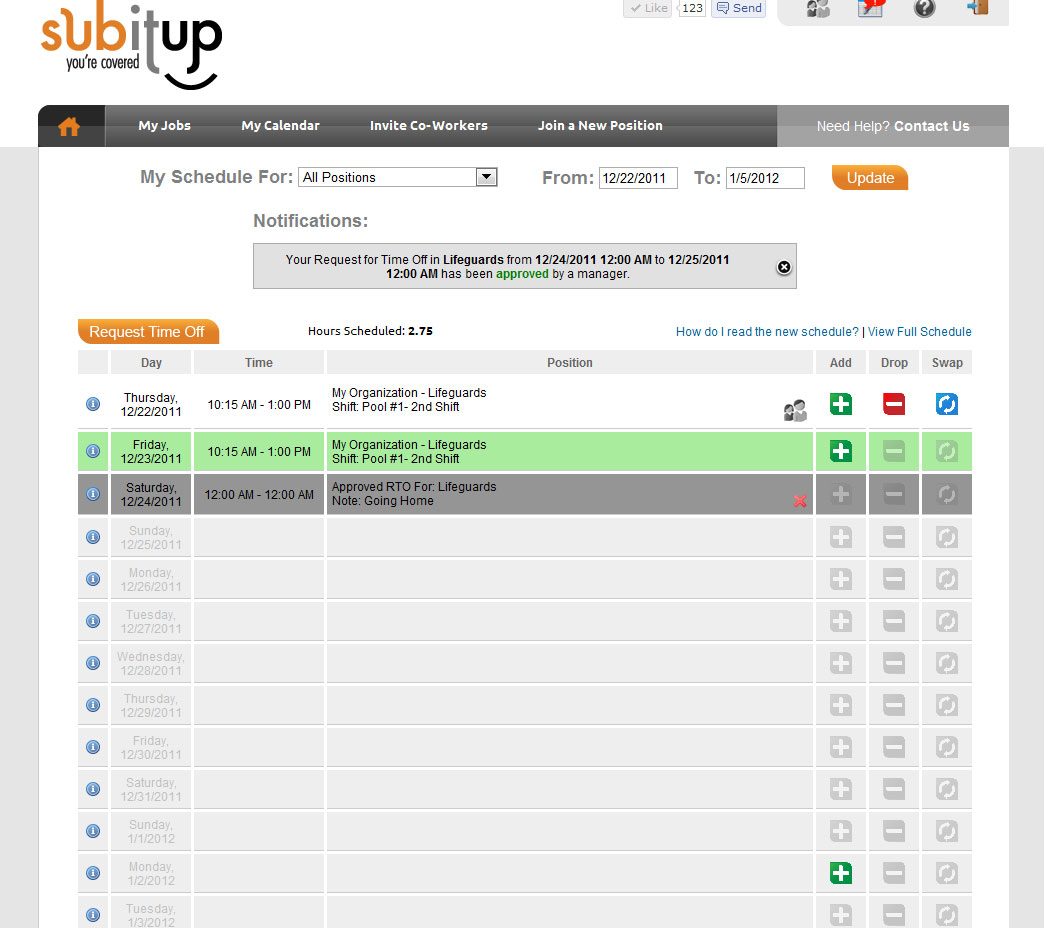This screenshot has width=1044, height=928.
Task: Open the My Jobs menu
Action: coord(164,126)
